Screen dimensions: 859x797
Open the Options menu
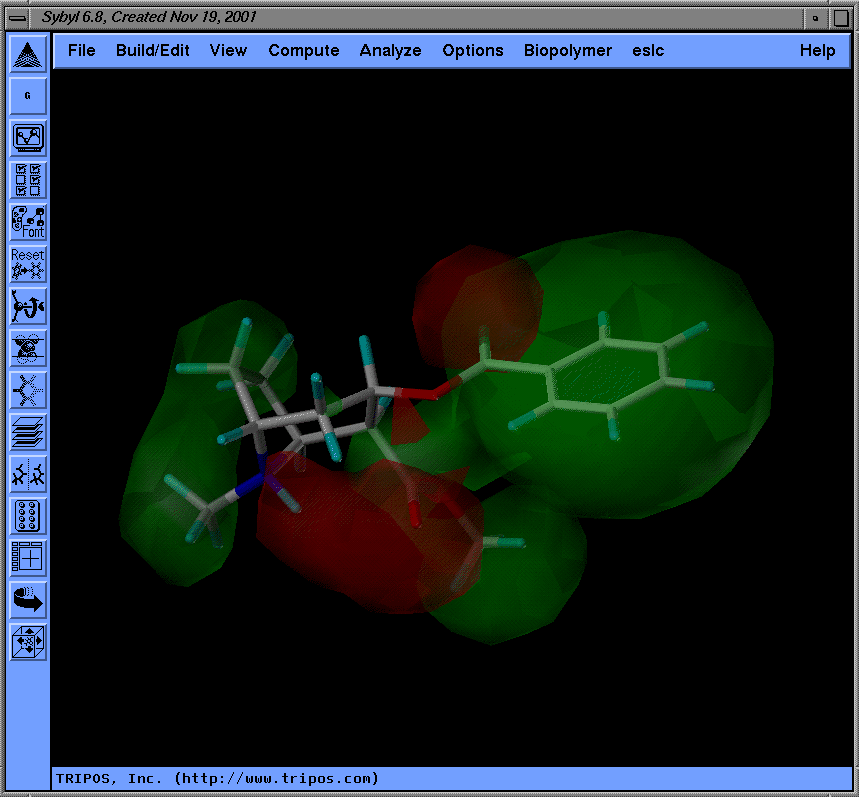(x=473, y=50)
